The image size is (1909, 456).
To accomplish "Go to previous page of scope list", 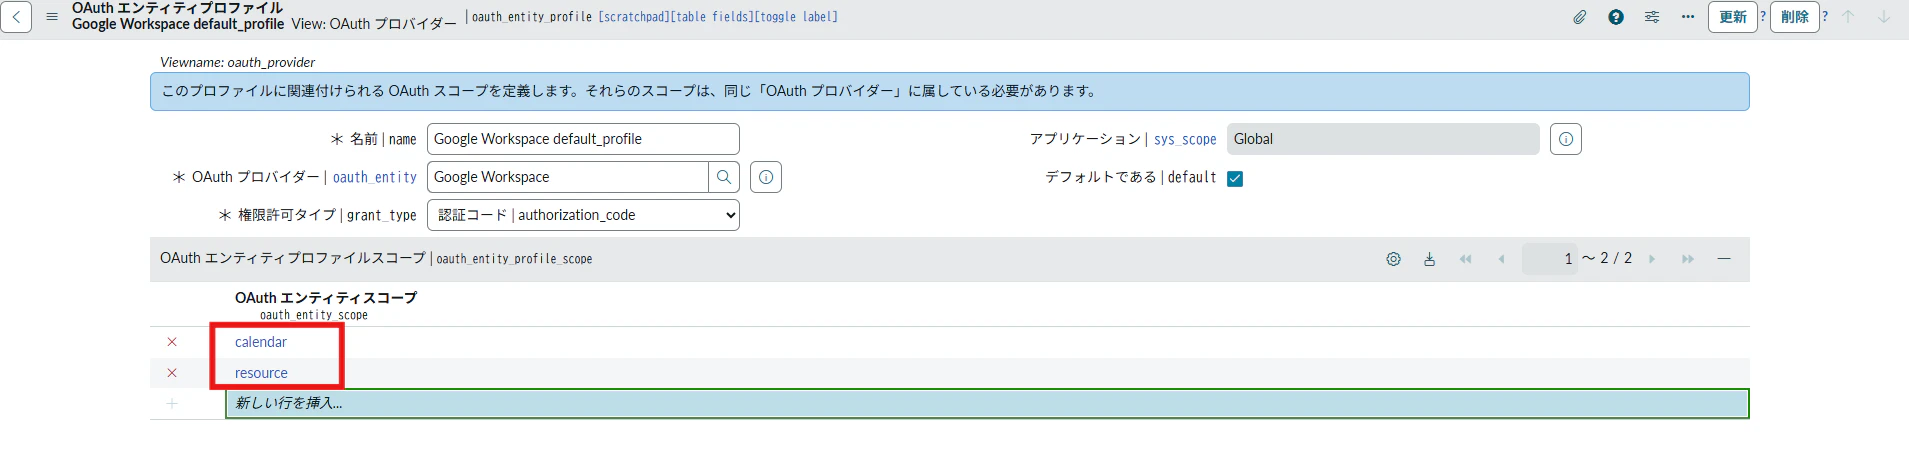I will (x=1501, y=259).
